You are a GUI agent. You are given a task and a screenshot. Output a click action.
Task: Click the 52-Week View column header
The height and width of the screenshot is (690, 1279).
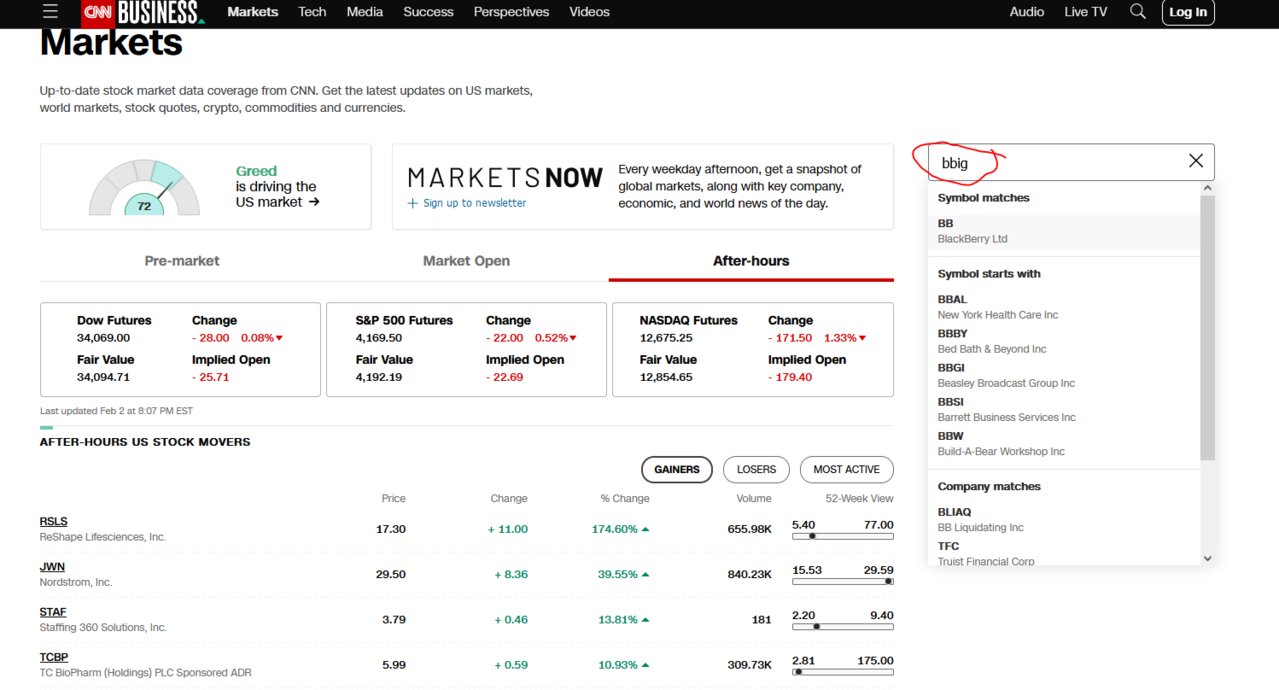tap(860, 498)
